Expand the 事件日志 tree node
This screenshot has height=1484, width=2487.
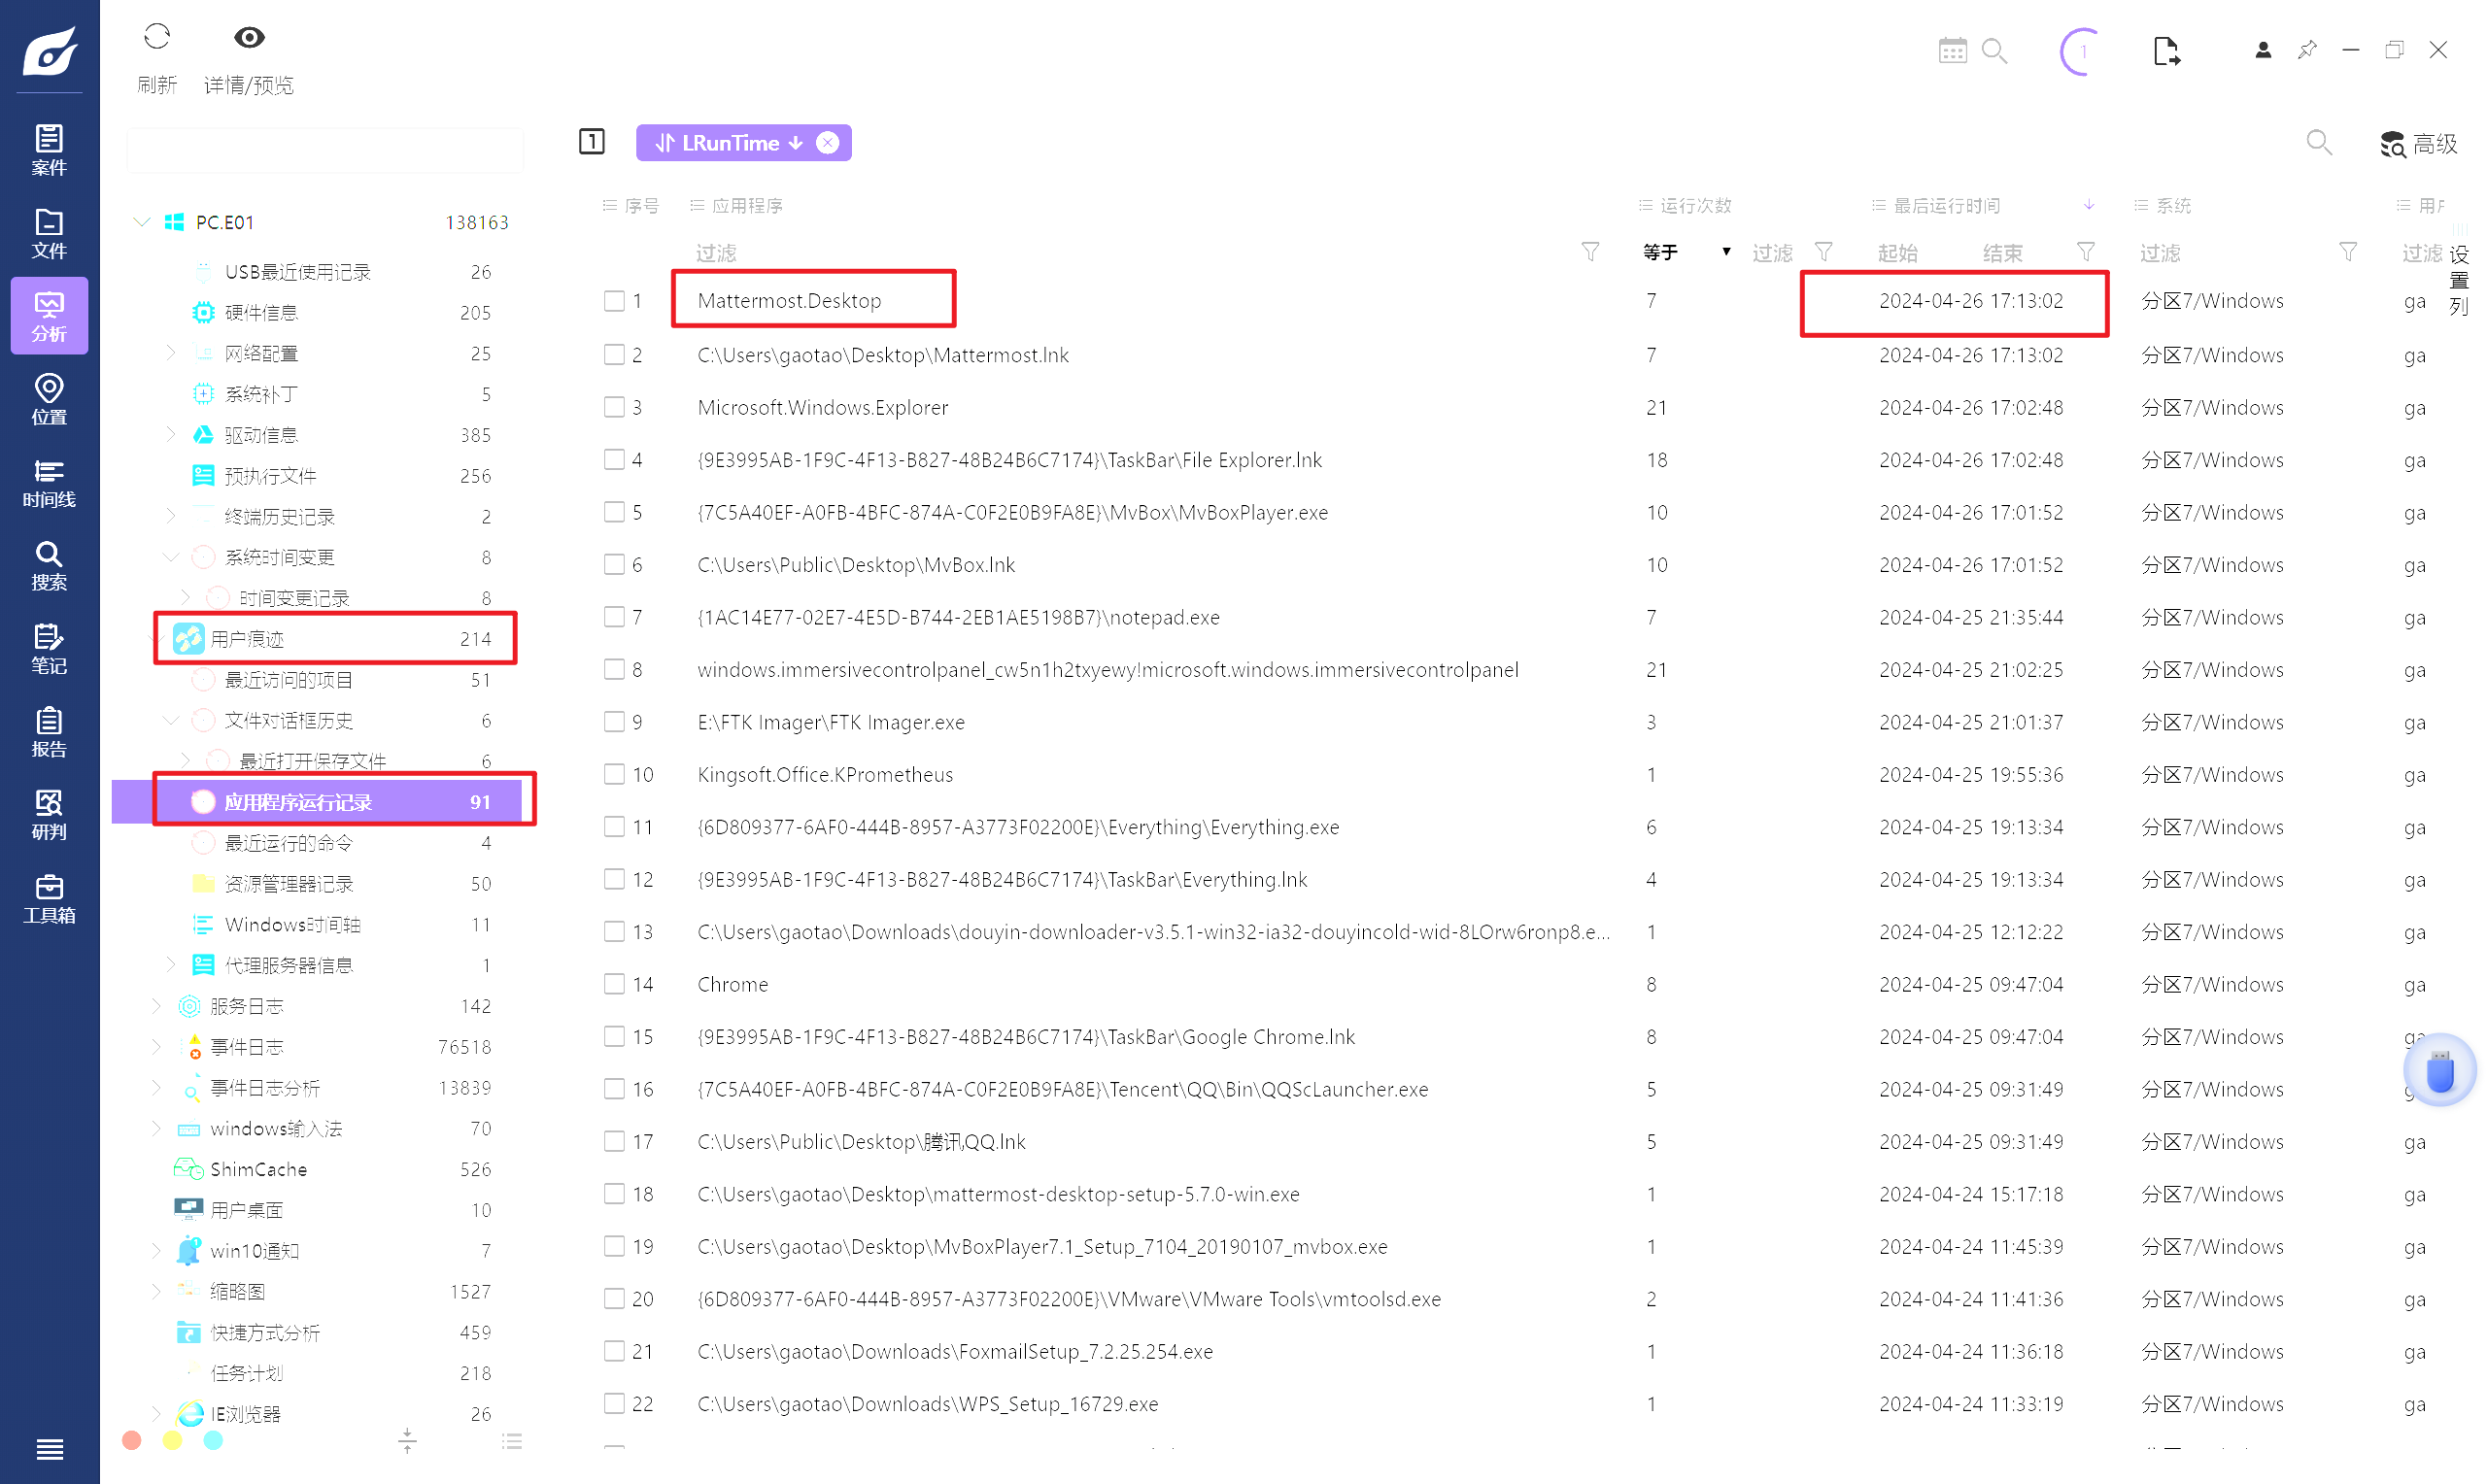156,1047
